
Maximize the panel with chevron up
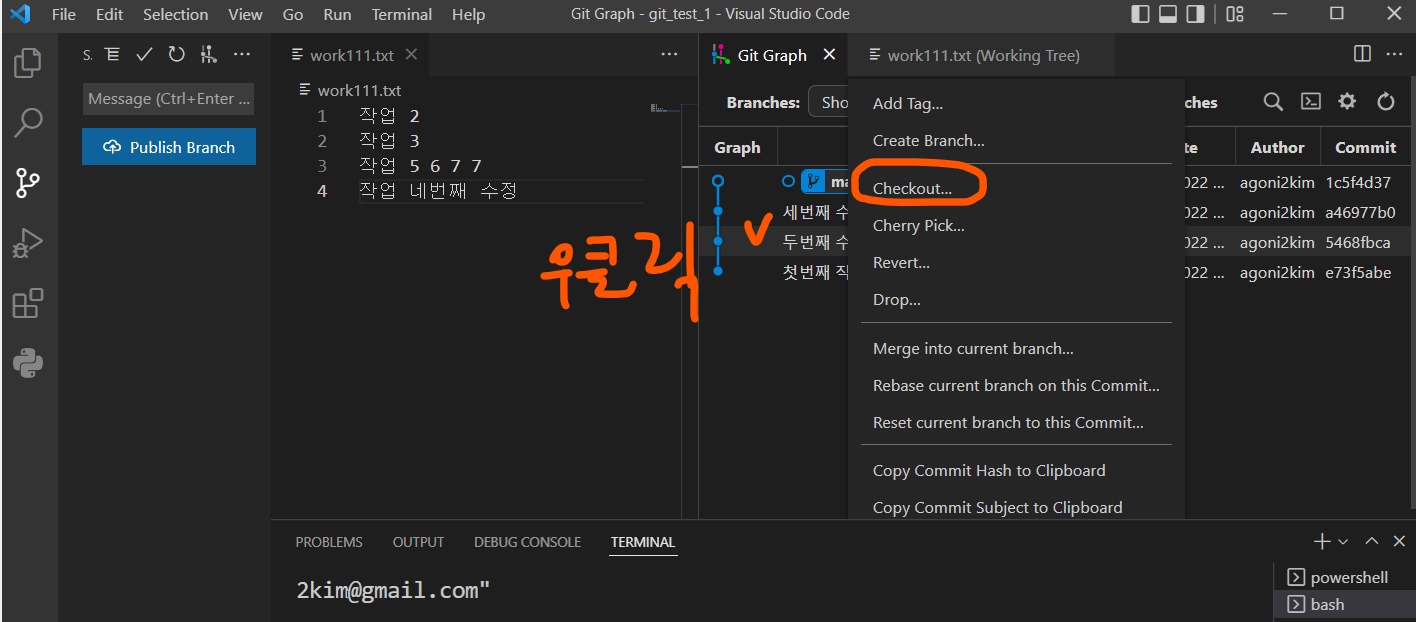coord(1372,541)
